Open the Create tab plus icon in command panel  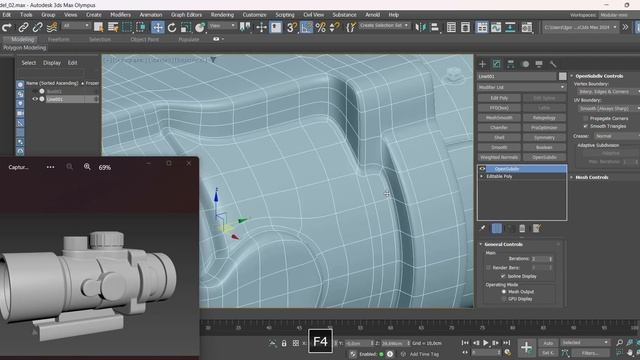pos(482,64)
